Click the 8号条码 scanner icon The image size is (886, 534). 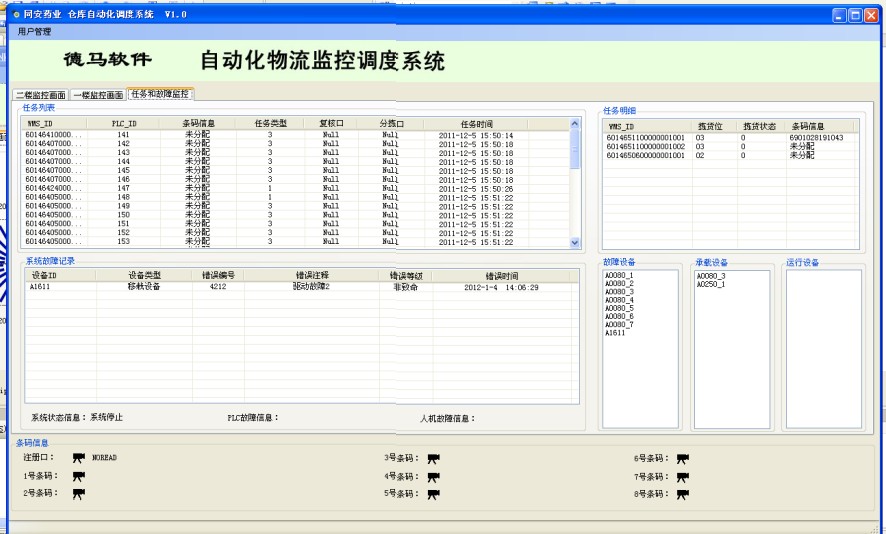point(682,494)
